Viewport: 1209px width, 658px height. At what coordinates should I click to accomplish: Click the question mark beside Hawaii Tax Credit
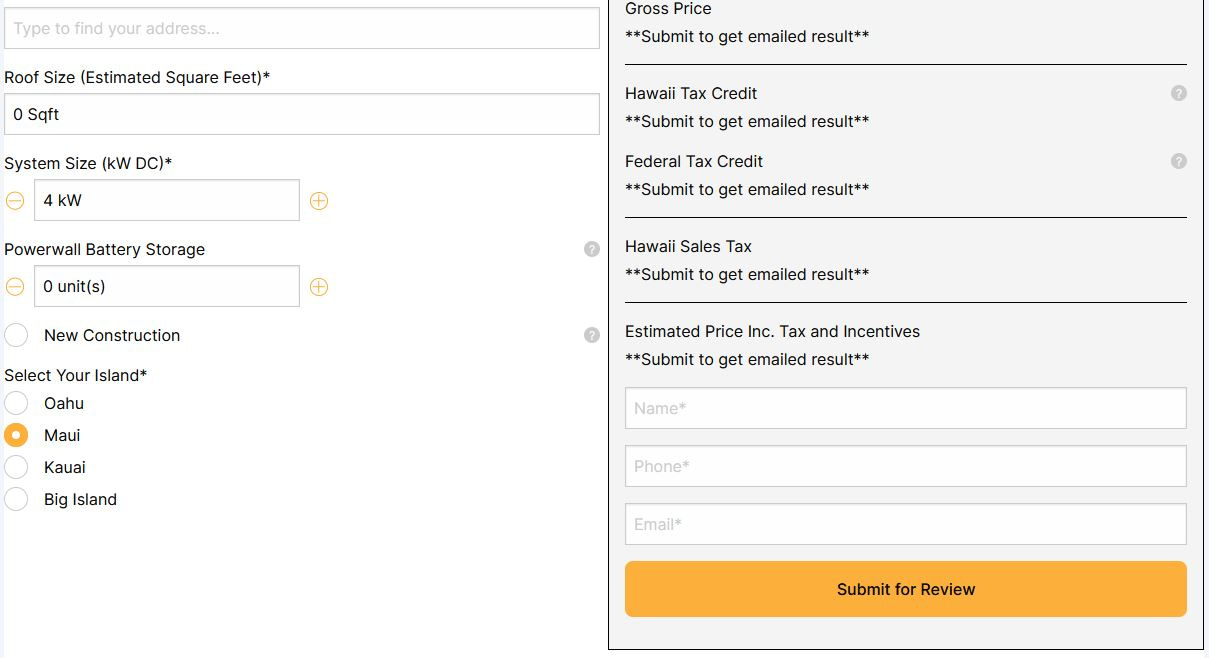1178,93
